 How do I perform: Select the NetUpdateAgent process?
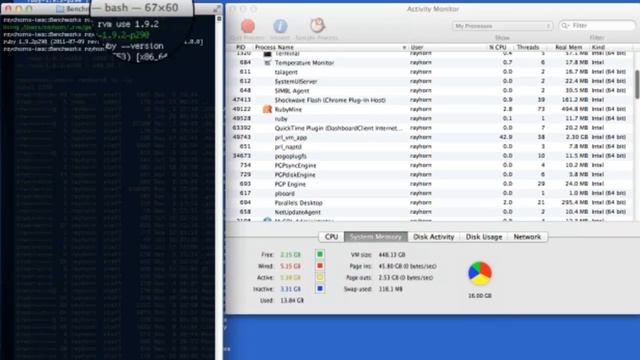[298, 212]
